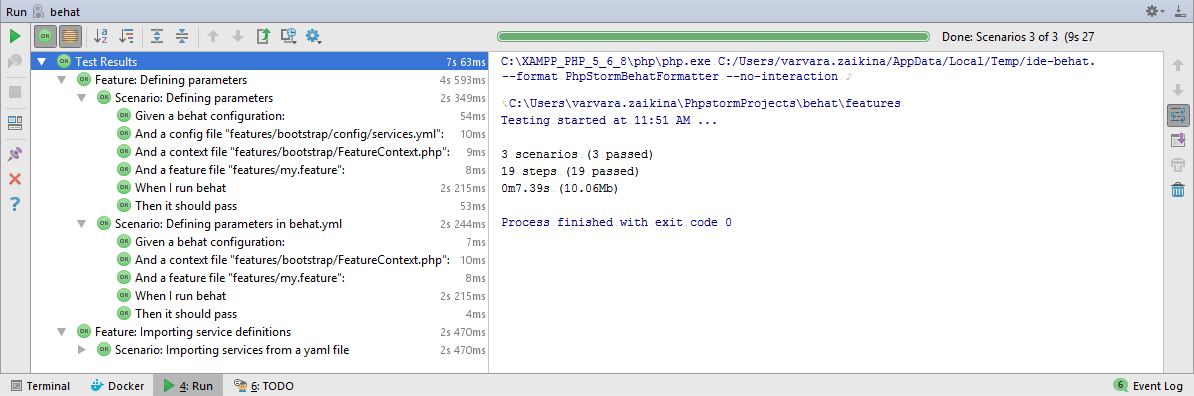This screenshot has height=396, width=1194.
Task: Select 'Given a behat configuration:' step with 54ms
Action: click(260, 116)
